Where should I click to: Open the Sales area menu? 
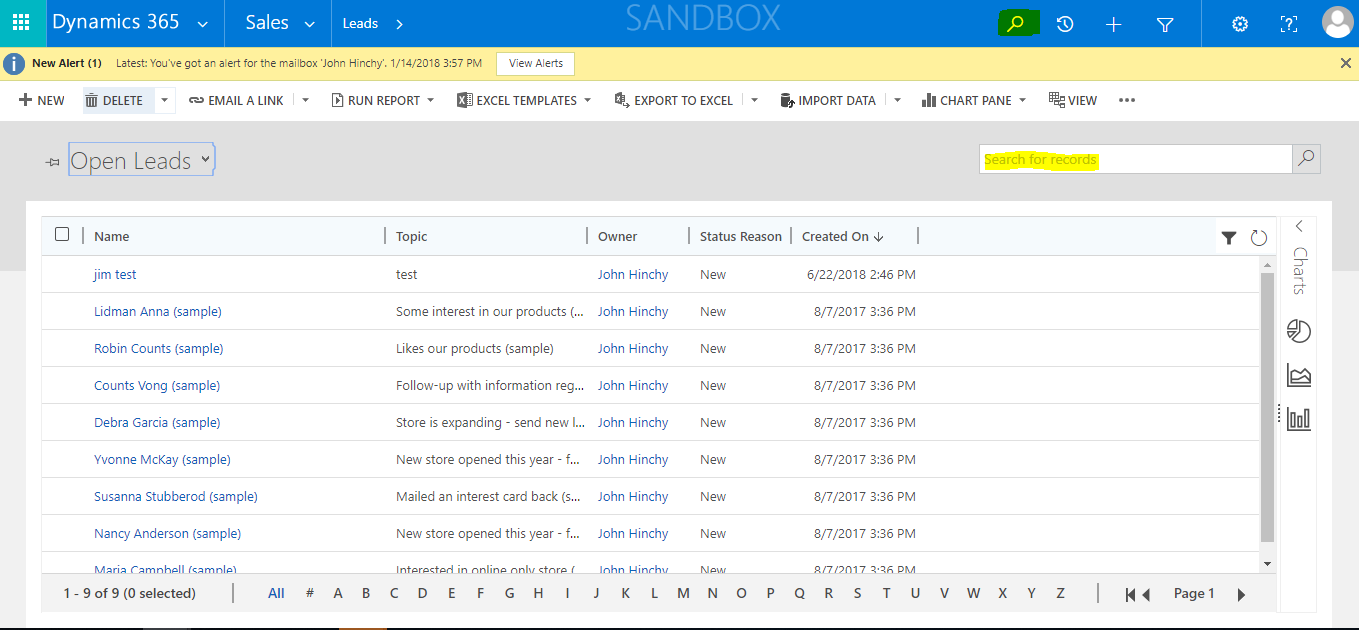pos(277,22)
